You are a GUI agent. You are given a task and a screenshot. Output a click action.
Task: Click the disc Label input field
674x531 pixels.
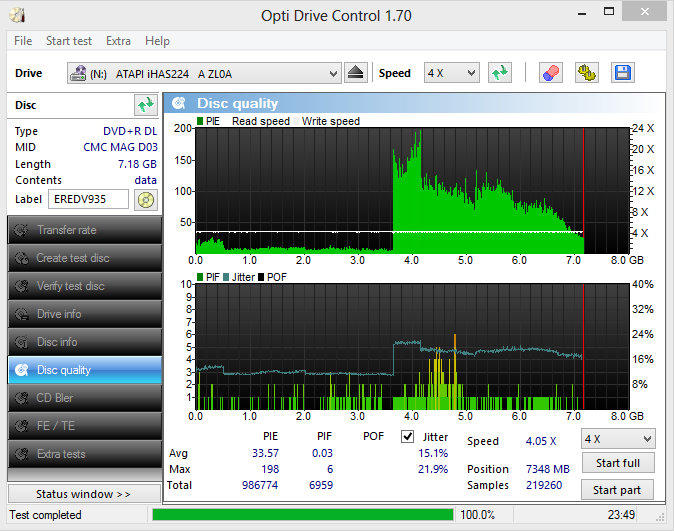pos(88,200)
